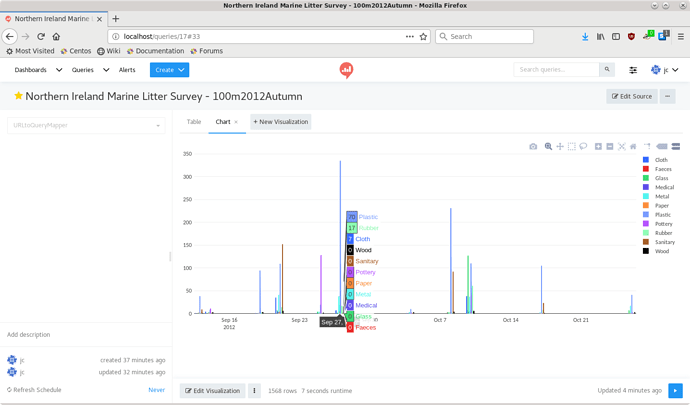This screenshot has width=690, height=405.
Task: Close the Chart tab with its x
Action: (236, 122)
